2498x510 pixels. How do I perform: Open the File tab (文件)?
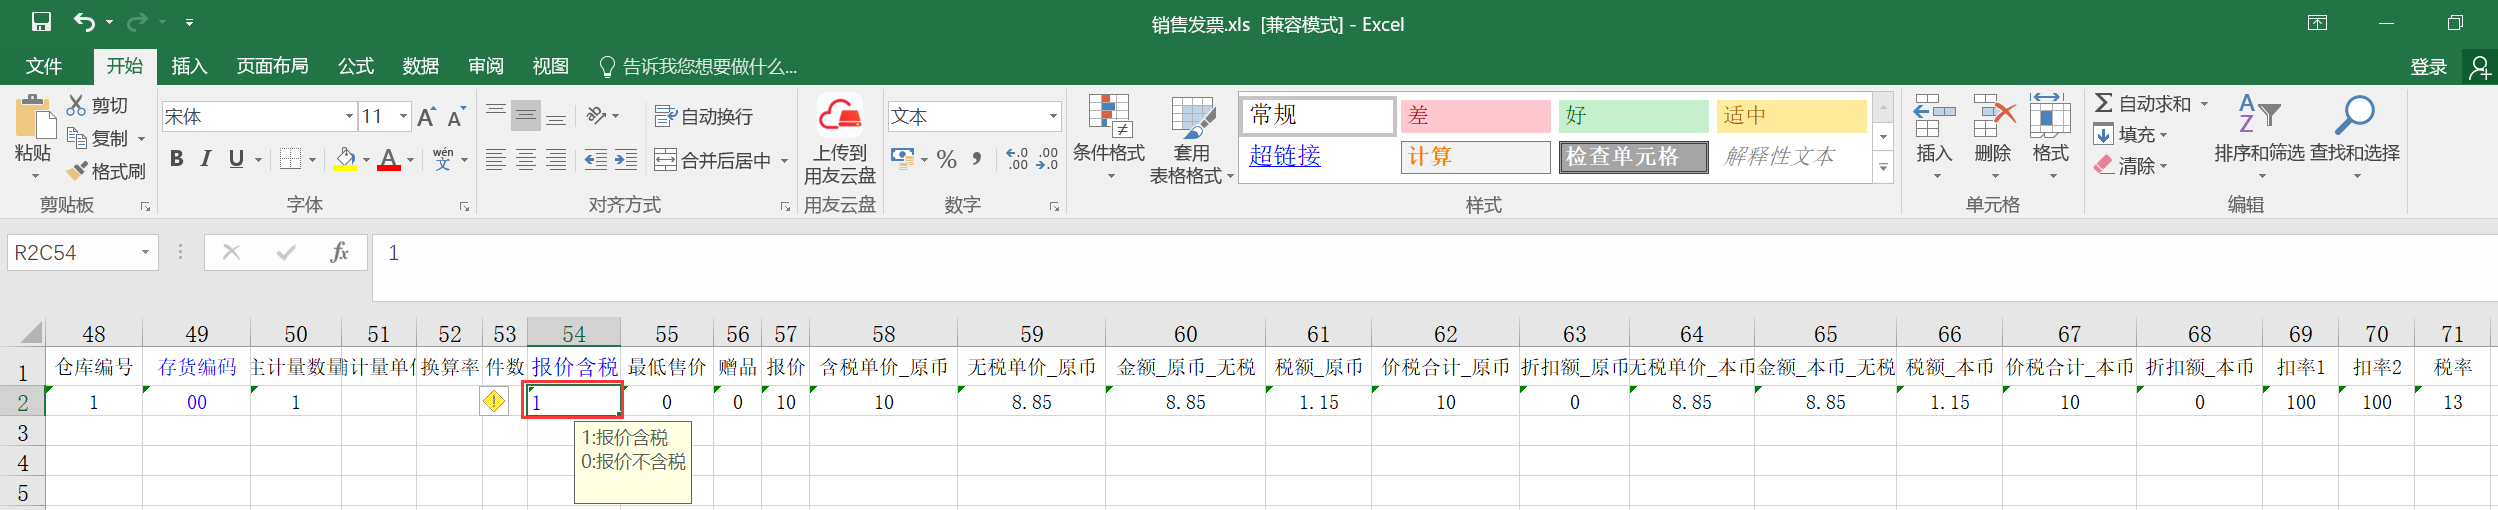pyautogui.click(x=44, y=66)
